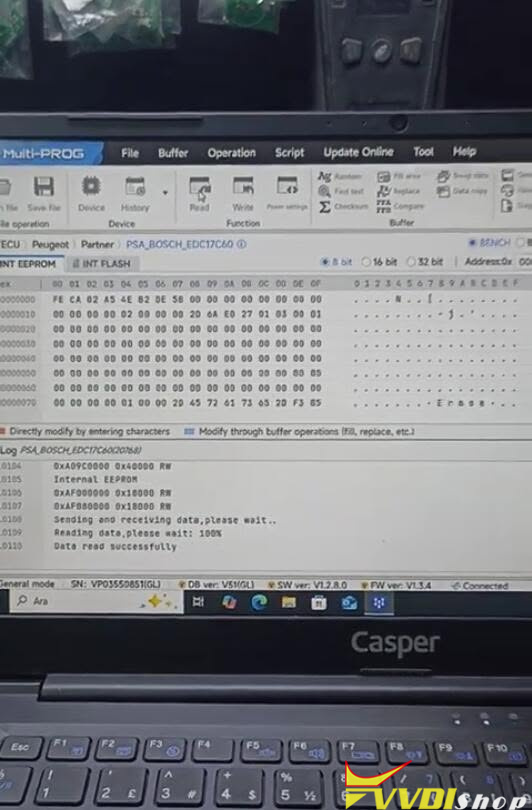
Task: Open Task View on the taskbar
Action: coord(198,602)
